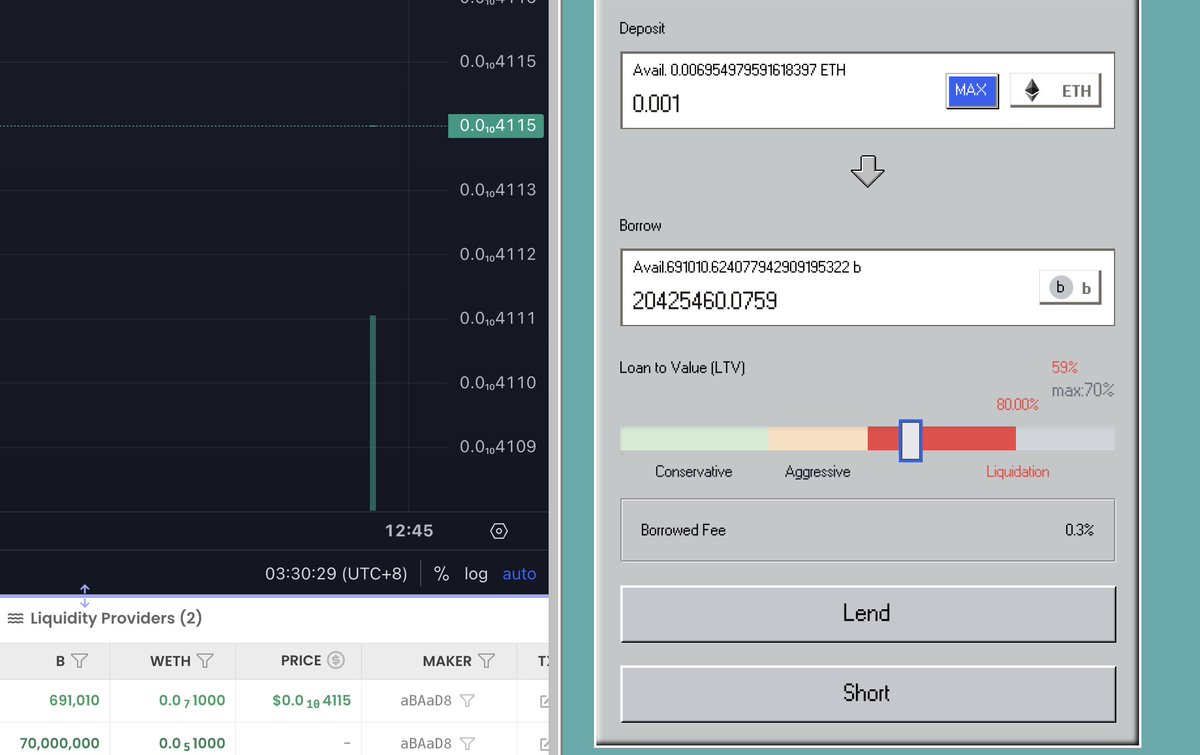Open chart settings gear icon
1200x755 pixels.
coord(500,531)
